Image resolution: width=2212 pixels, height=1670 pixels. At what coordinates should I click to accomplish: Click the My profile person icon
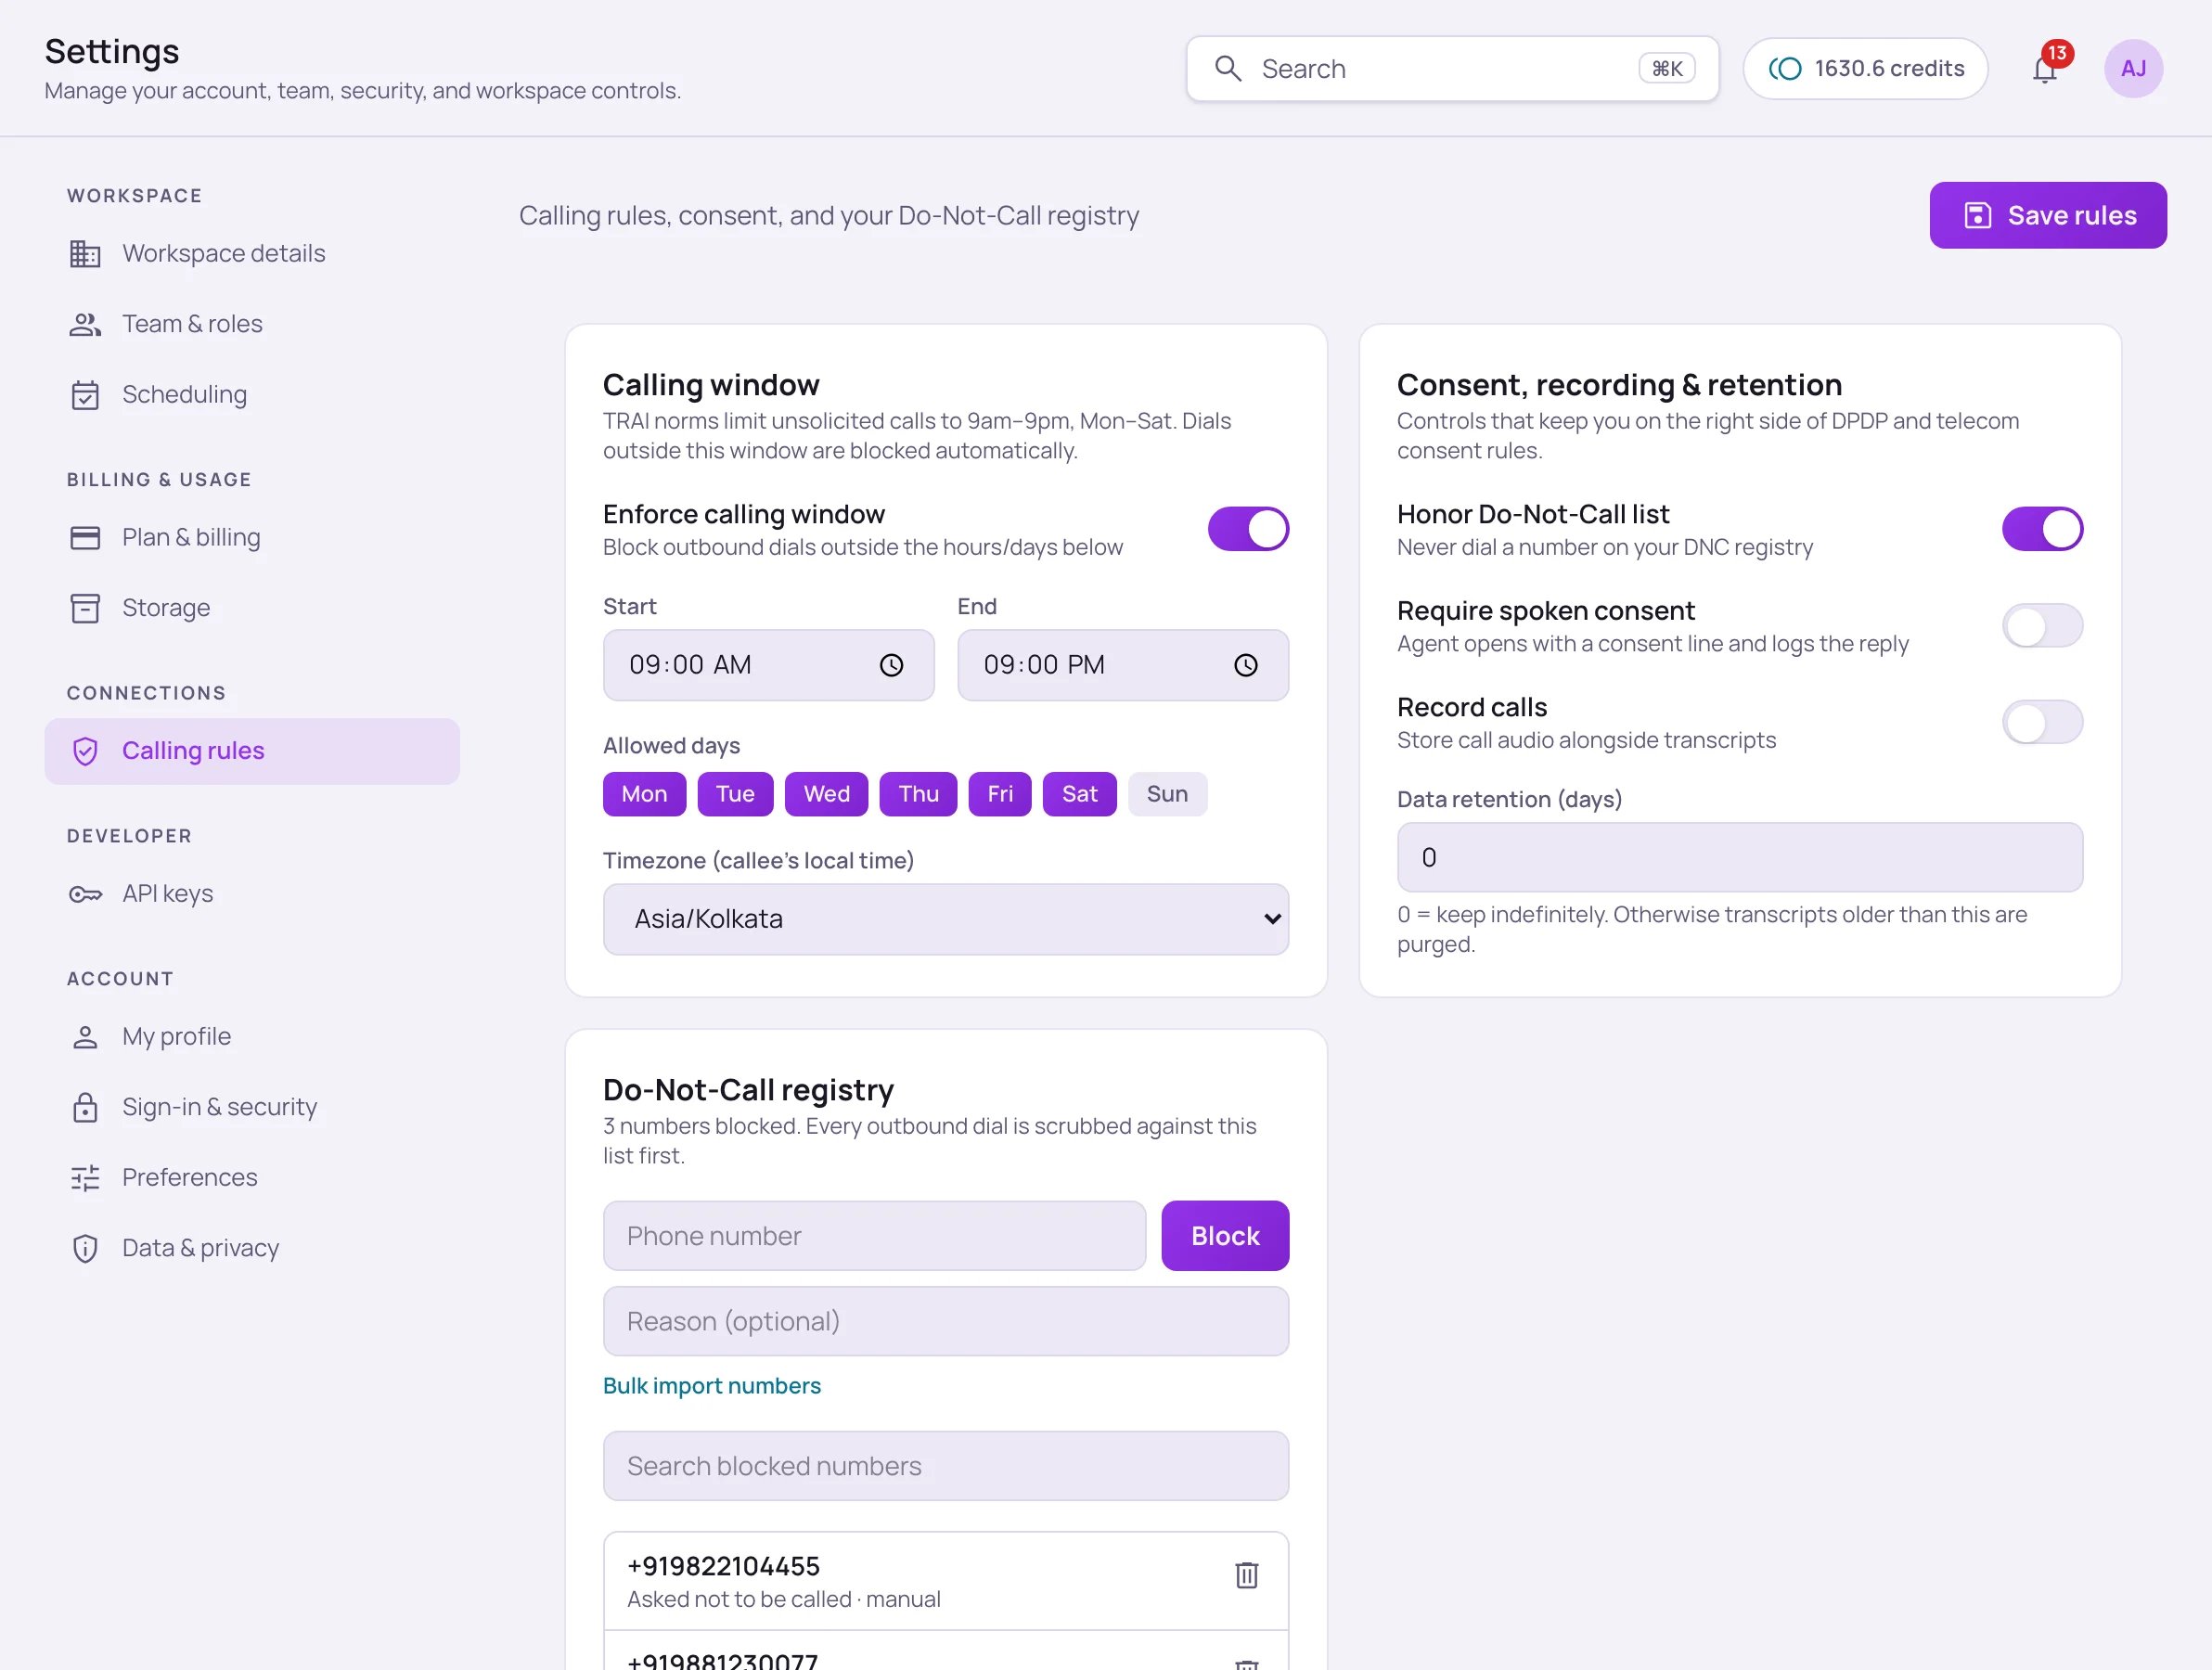(x=85, y=1037)
